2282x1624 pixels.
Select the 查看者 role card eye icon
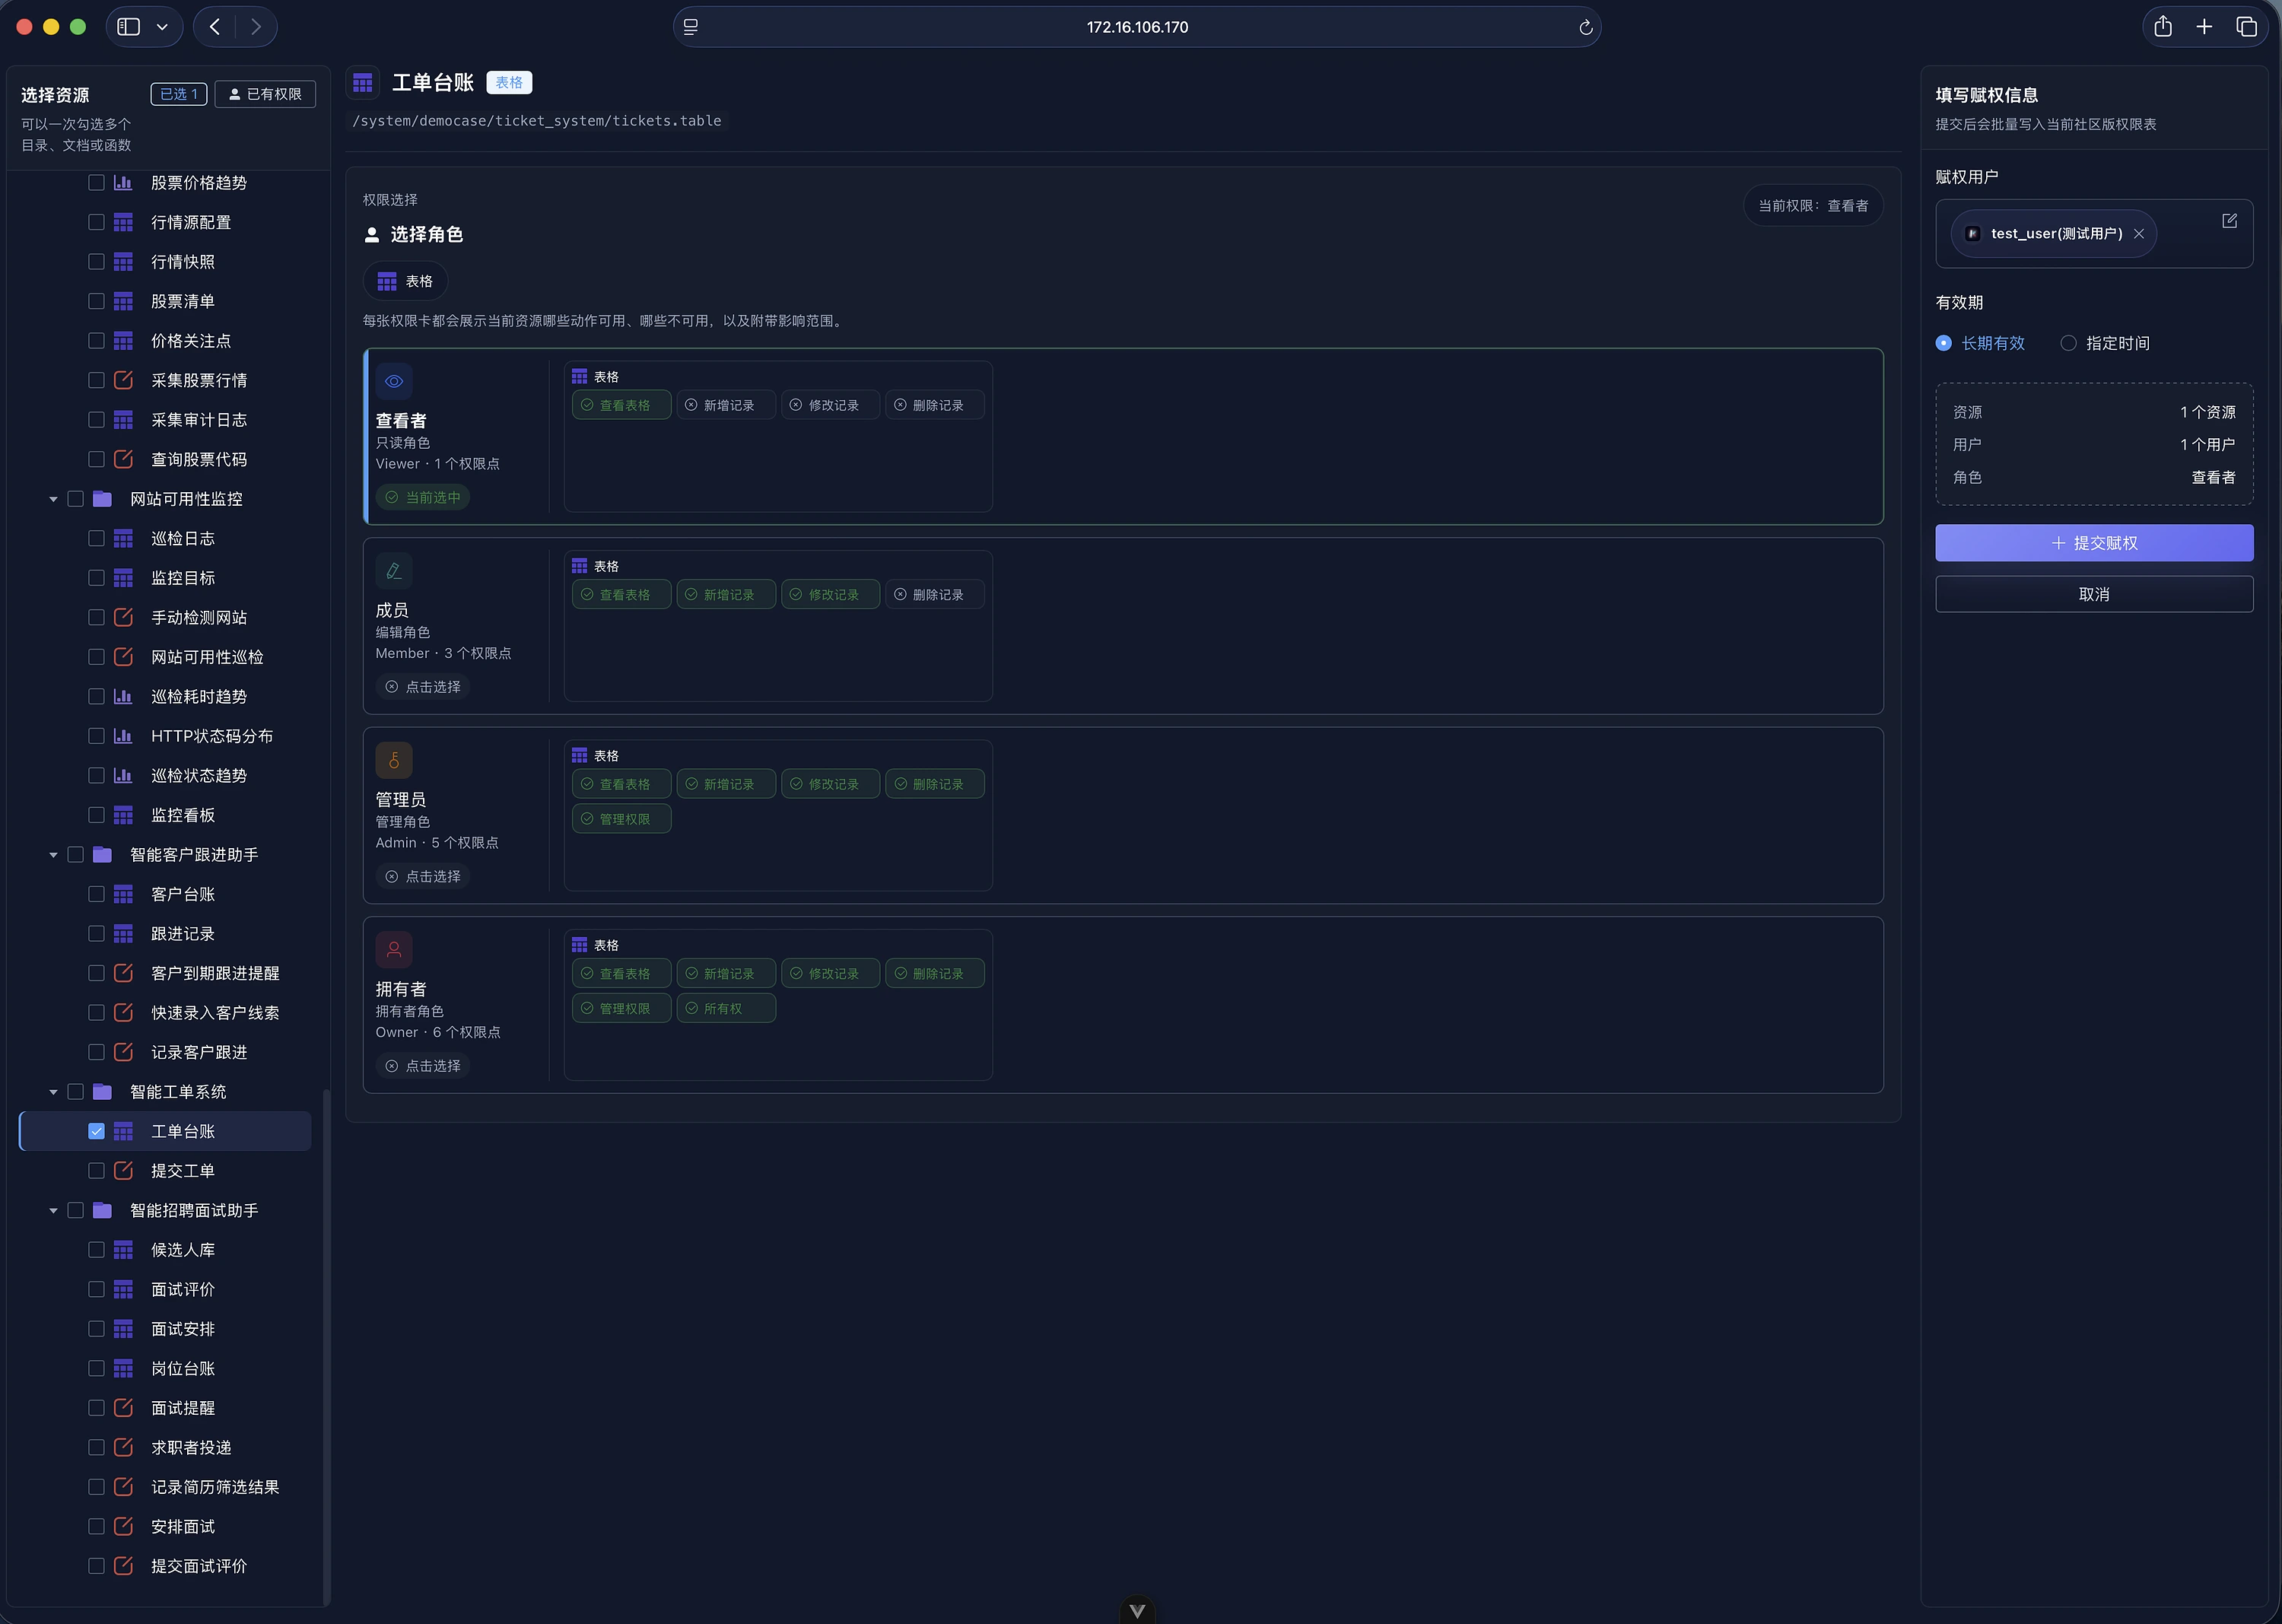click(394, 381)
